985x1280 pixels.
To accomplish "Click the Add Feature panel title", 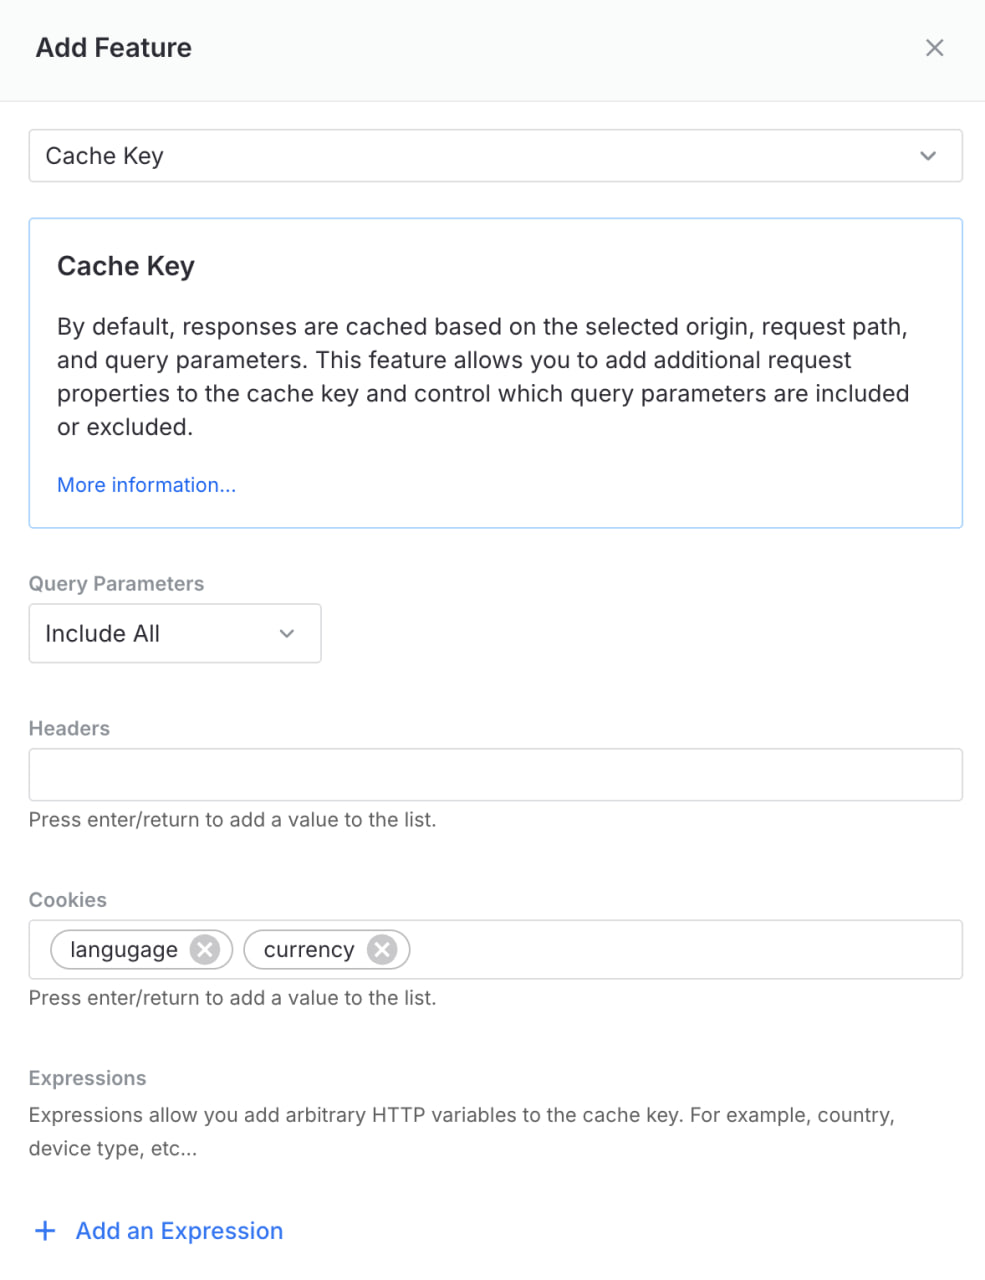I will (114, 48).
